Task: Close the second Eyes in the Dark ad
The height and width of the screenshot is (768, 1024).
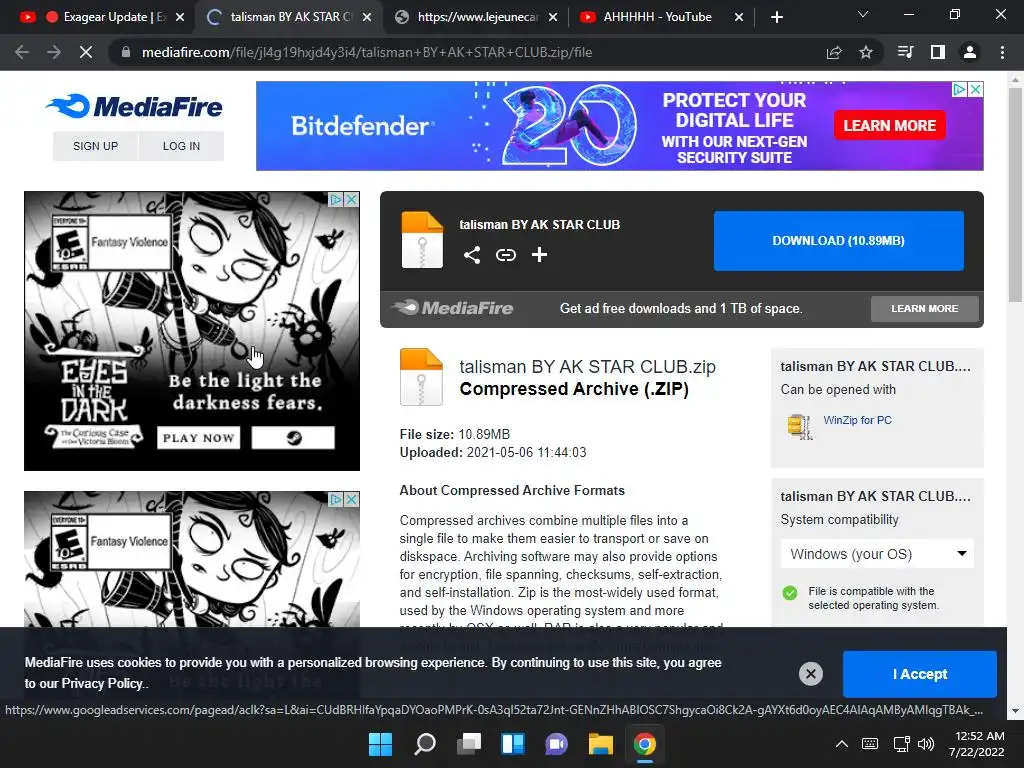Action: 352,499
